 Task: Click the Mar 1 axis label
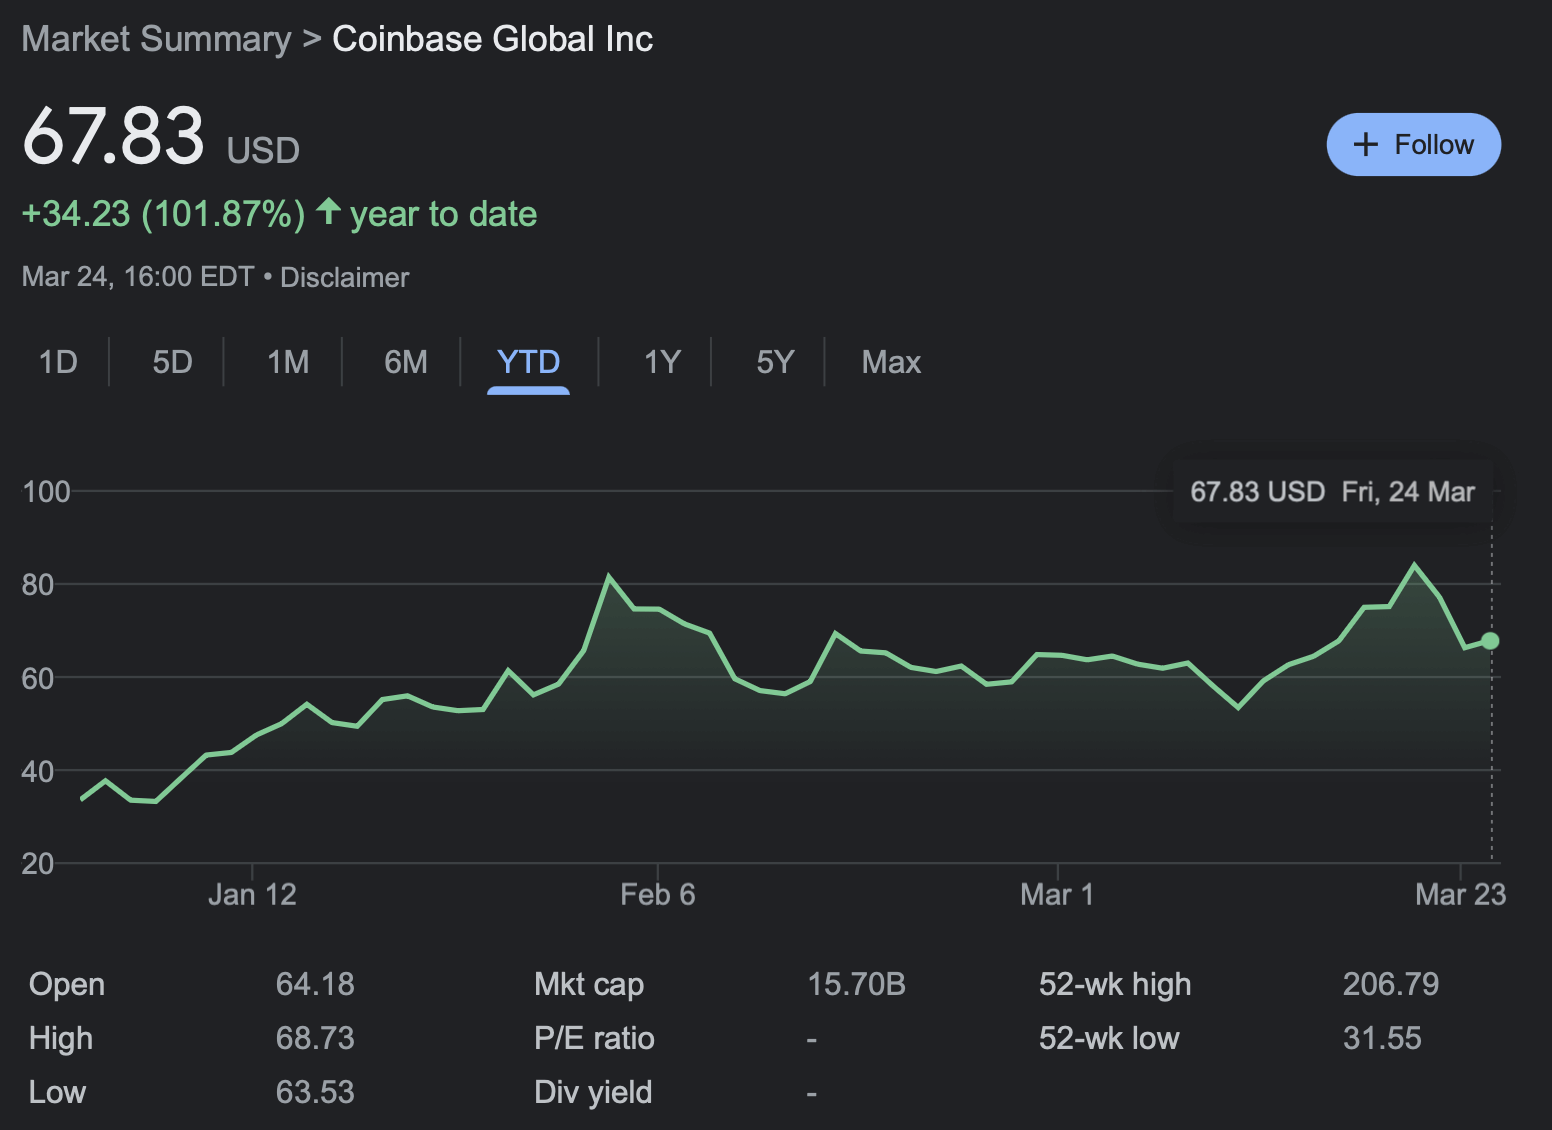point(1057,894)
